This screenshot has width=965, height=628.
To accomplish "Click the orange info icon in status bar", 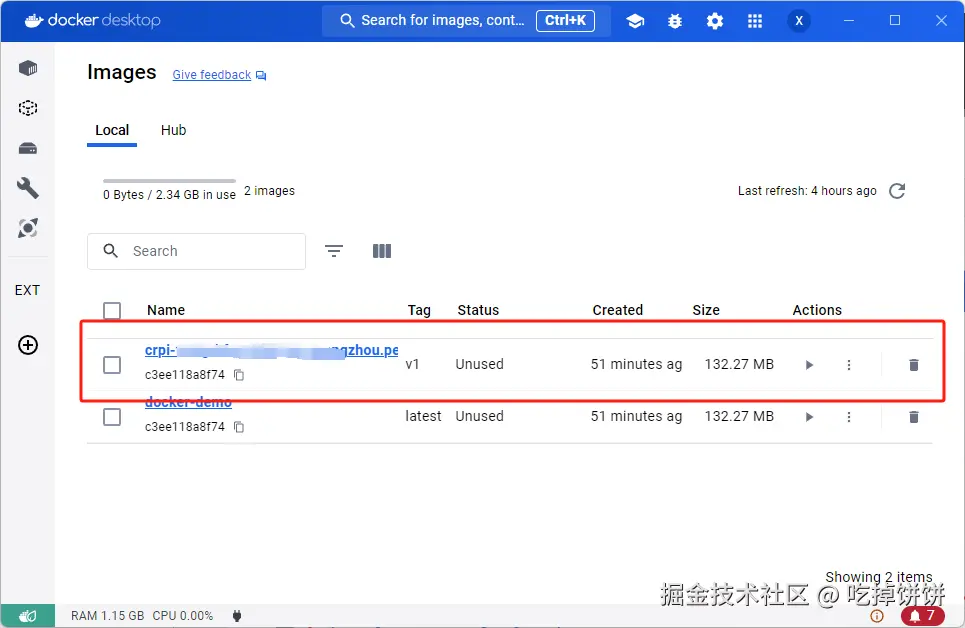I will tap(877, 616).
